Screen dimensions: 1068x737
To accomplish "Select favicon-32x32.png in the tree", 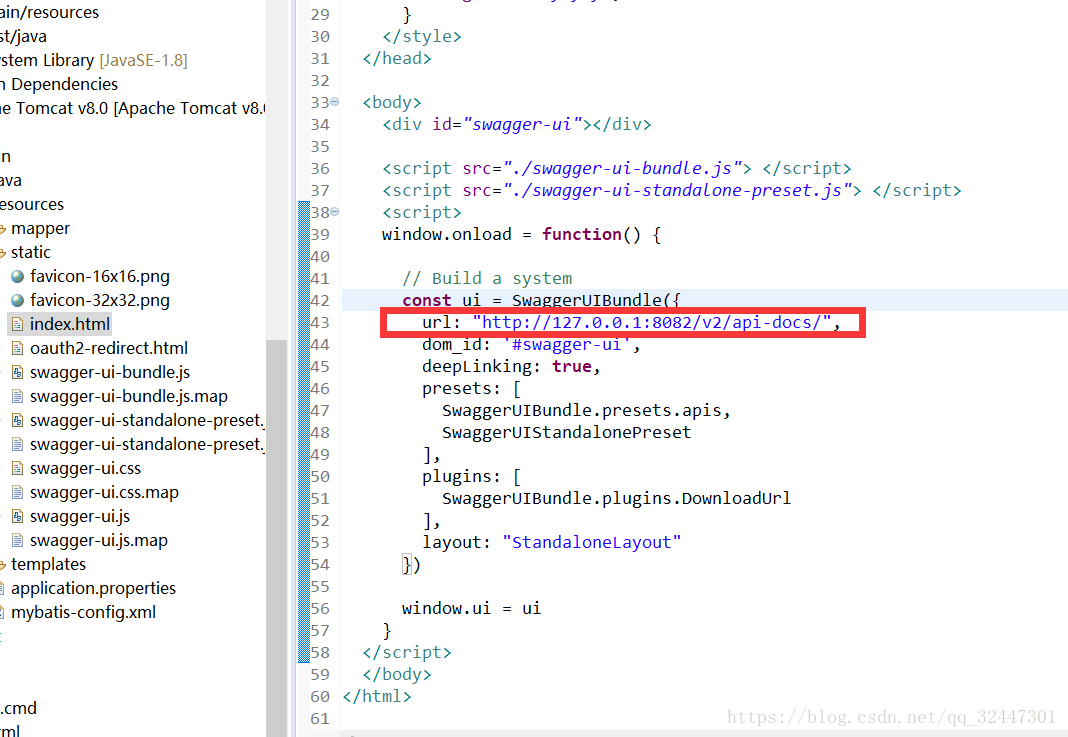I will click(x=99, y=300).
